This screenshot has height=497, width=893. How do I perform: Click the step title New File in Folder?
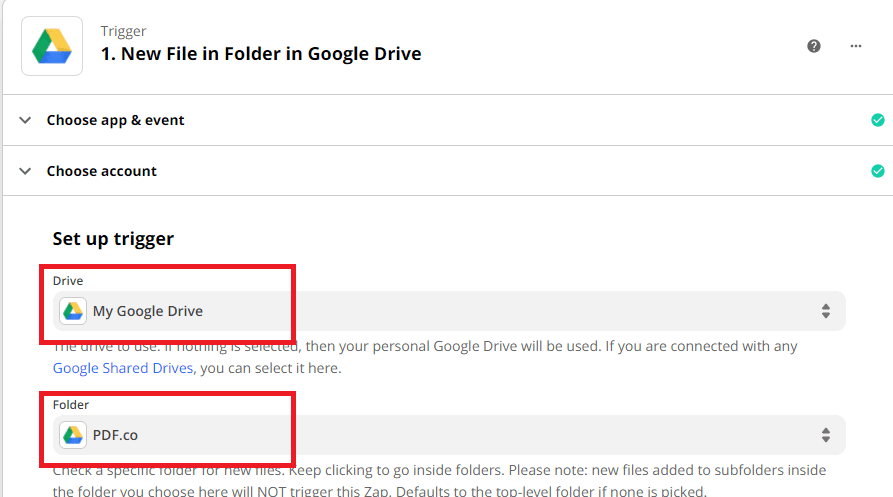click(x=261, y=54)
